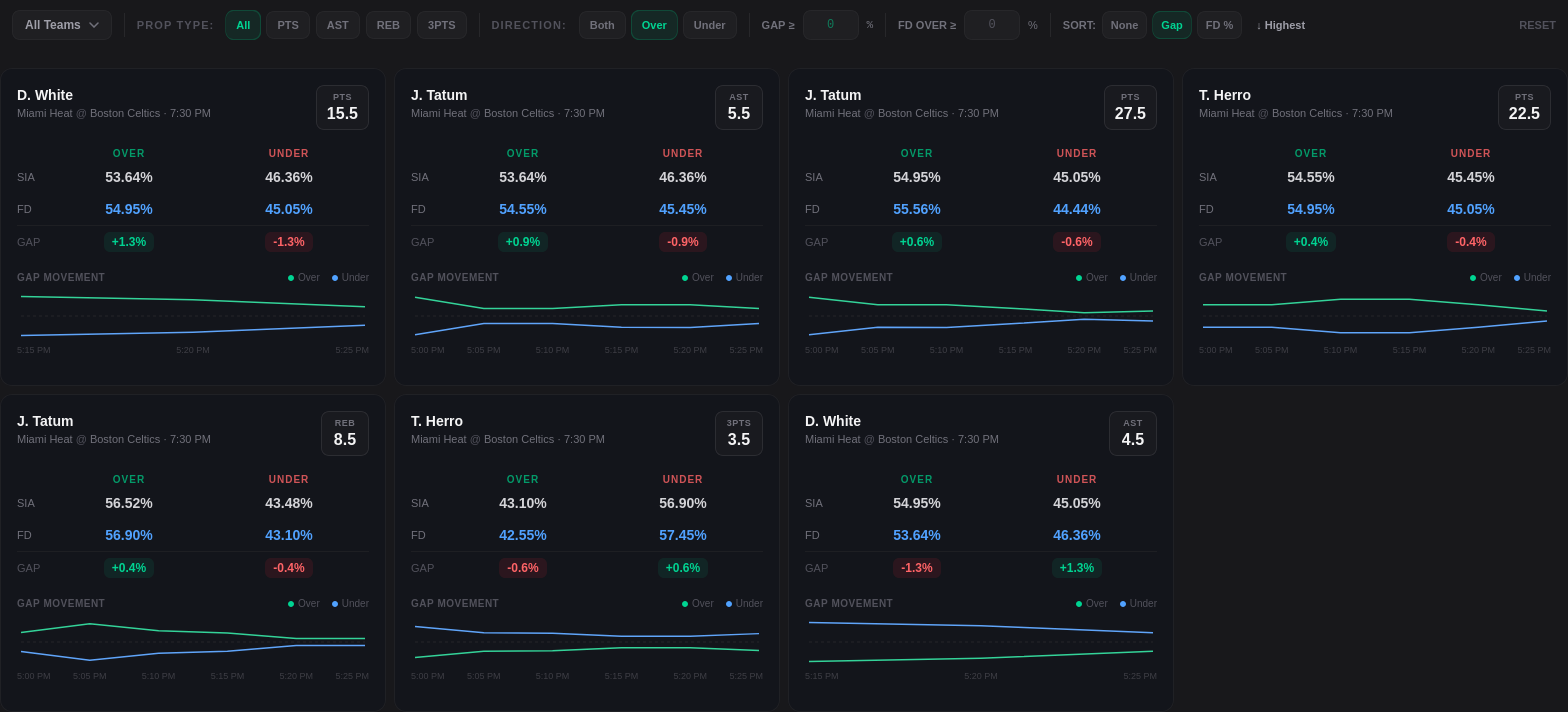Click the J. Tatum REB 8.5 badge
This screenshot has width=1568, height=712.
[345, 433]
